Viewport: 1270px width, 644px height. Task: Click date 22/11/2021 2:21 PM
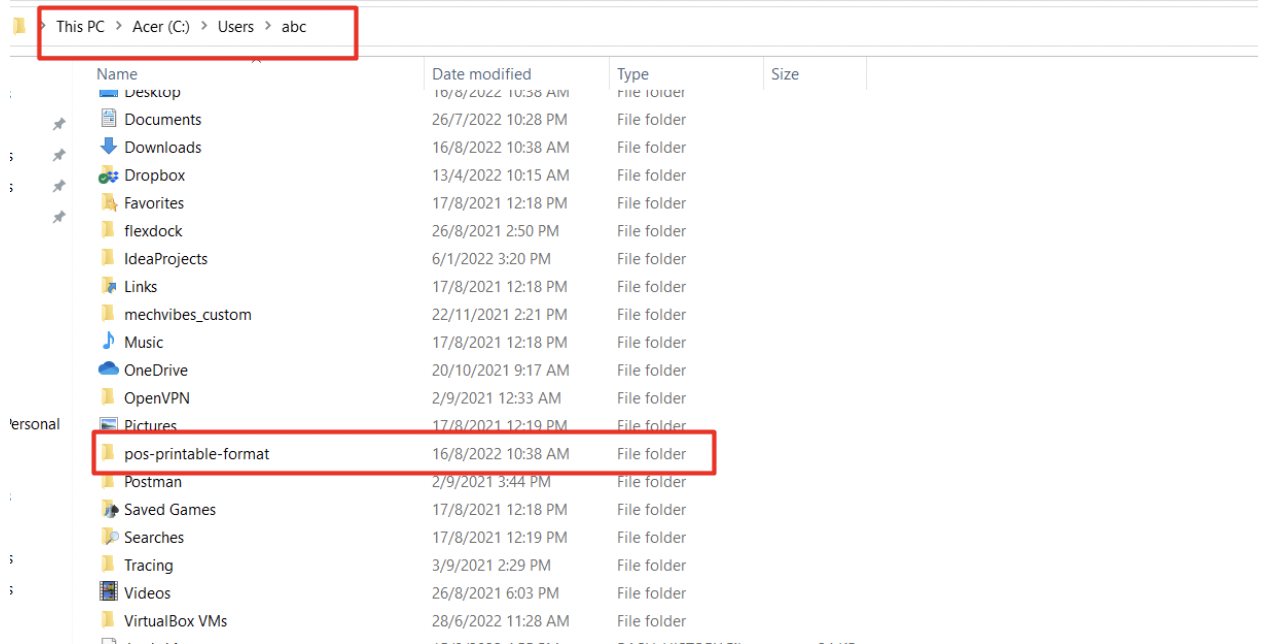500,315
